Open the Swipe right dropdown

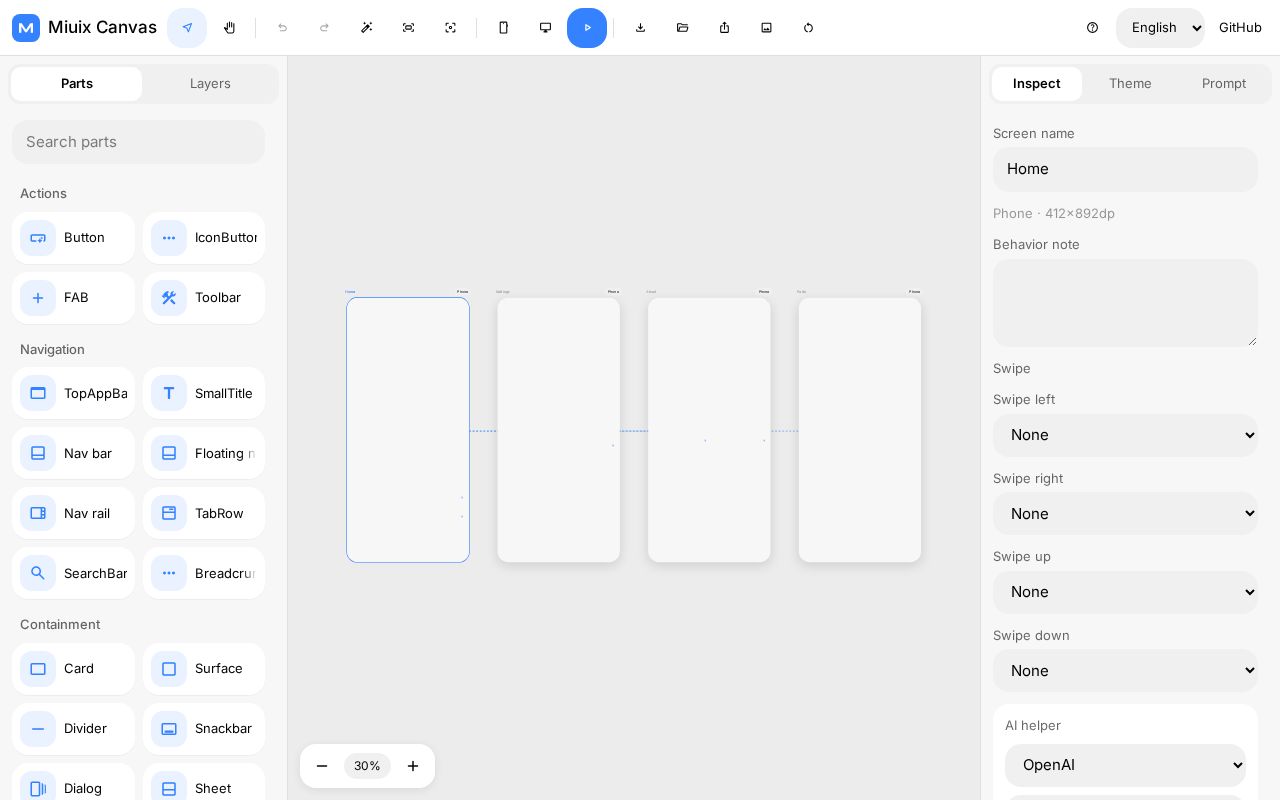1125,513
